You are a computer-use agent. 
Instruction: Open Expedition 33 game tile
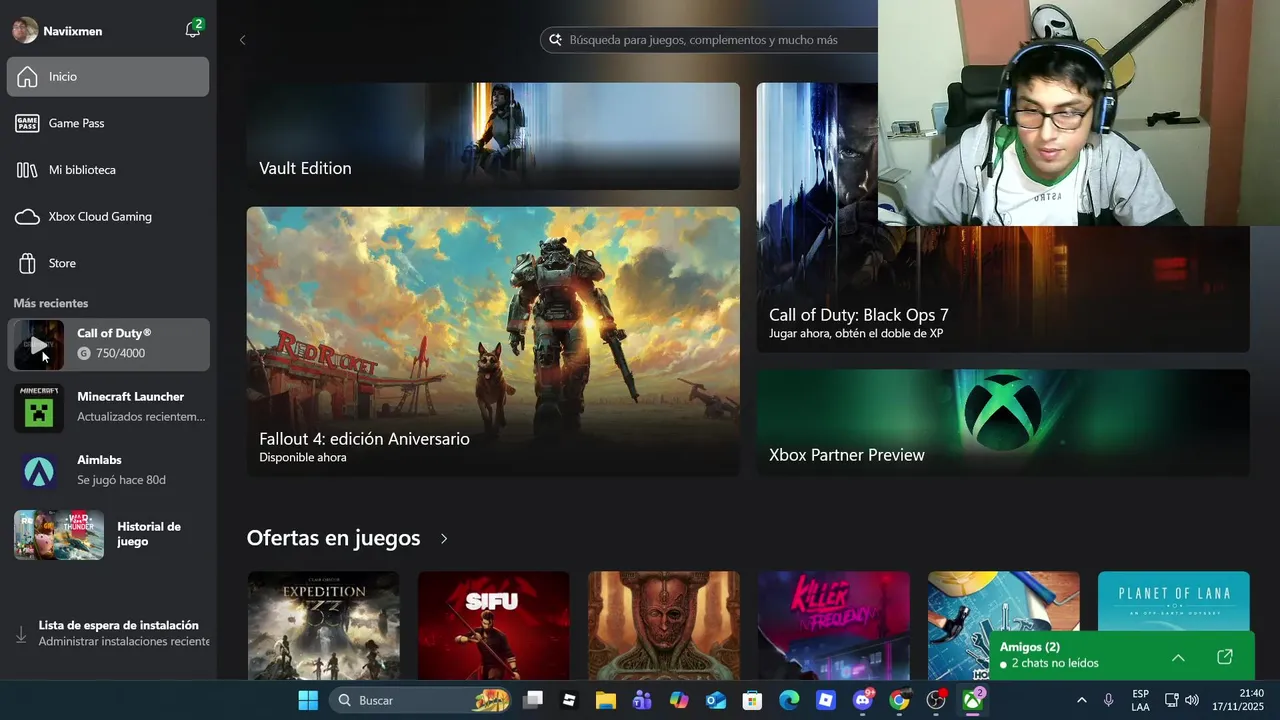pyautogui.click(x=324, y=626)
